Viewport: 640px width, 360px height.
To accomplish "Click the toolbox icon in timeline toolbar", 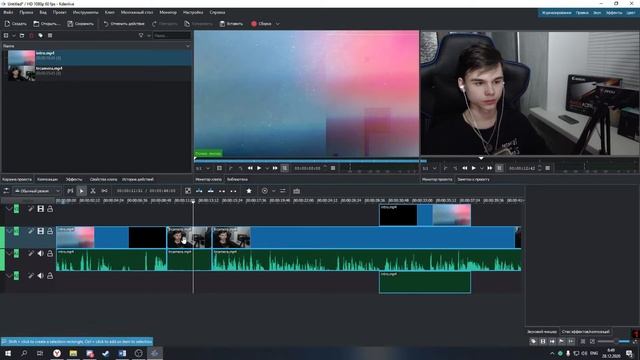I will (x=296, y=191).
